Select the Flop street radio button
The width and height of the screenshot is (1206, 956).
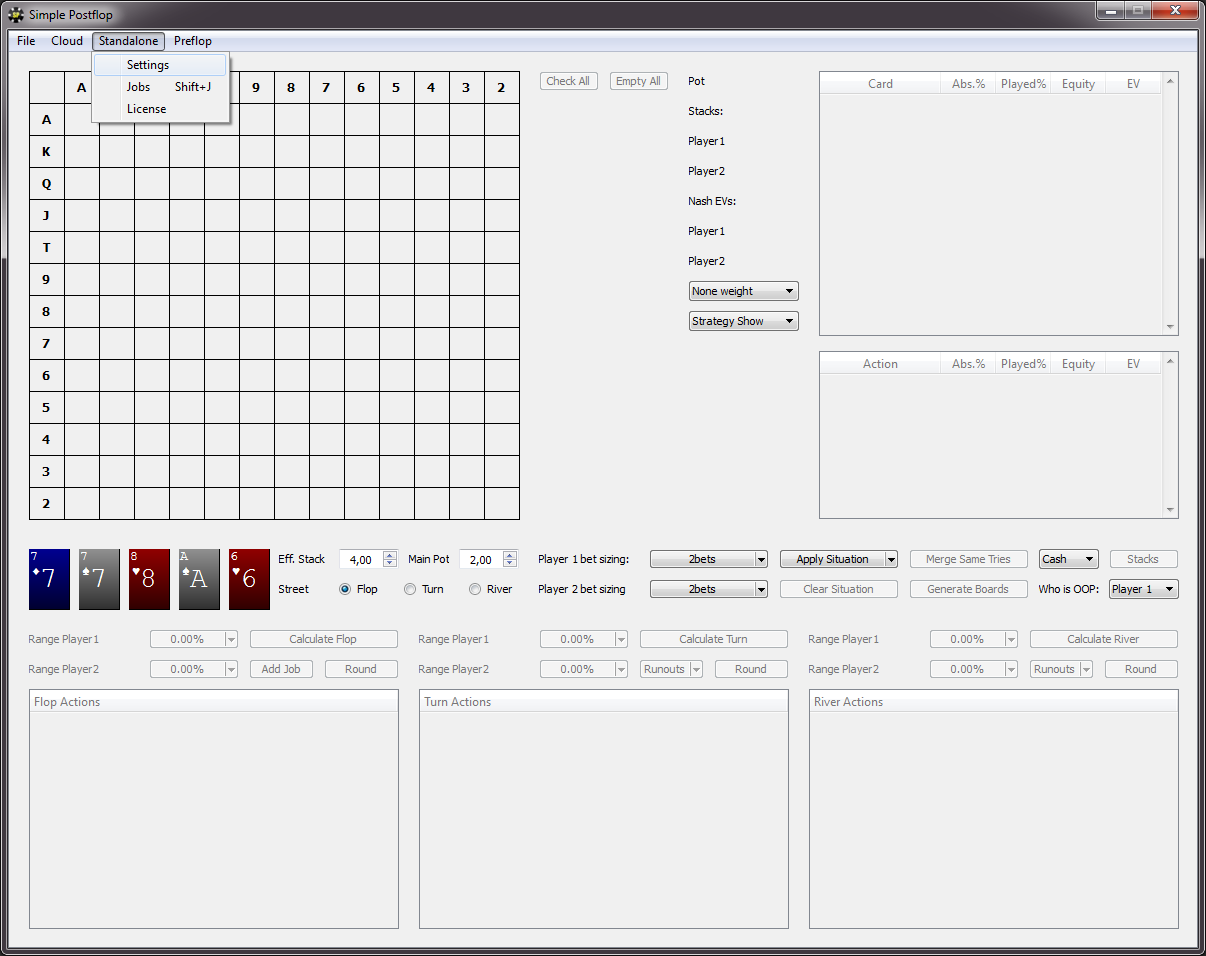coord(346,589)
